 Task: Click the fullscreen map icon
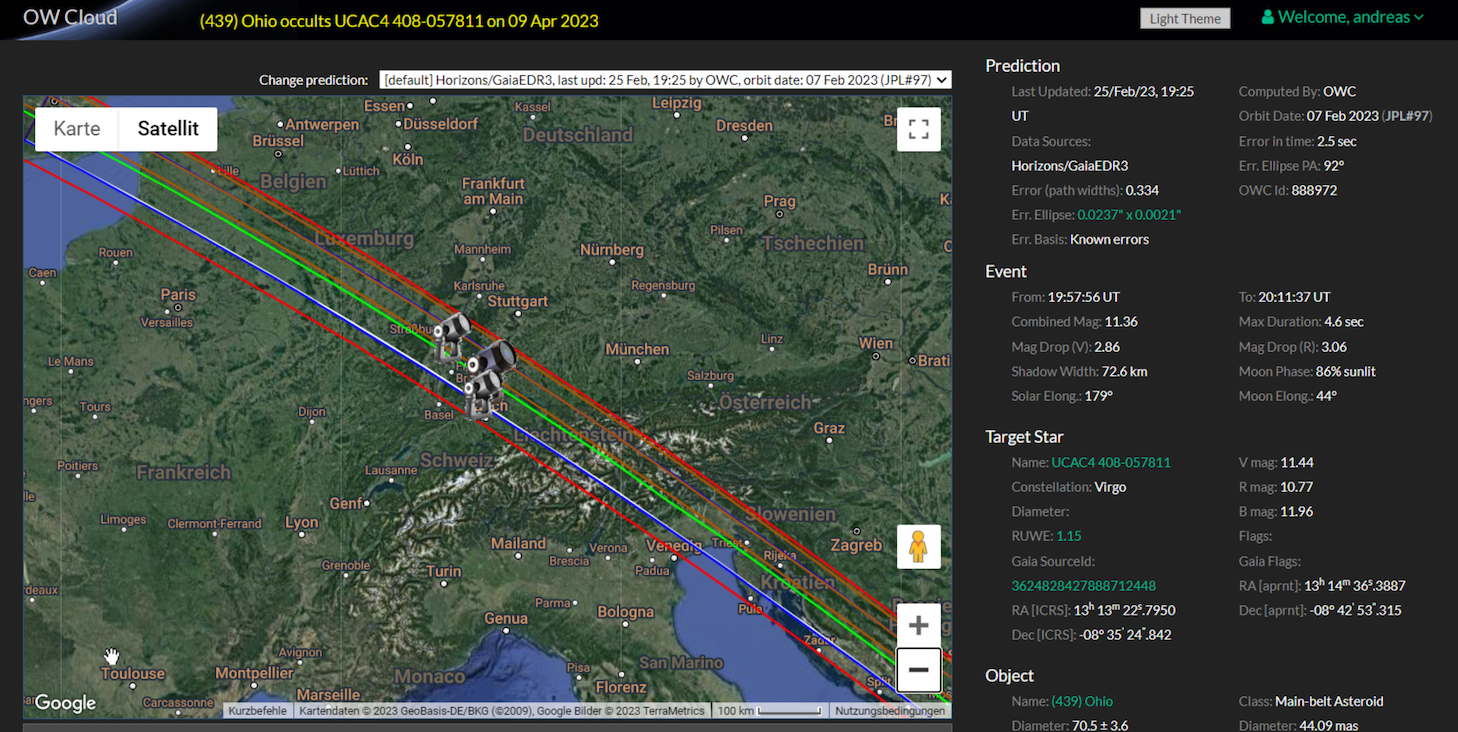918,129
